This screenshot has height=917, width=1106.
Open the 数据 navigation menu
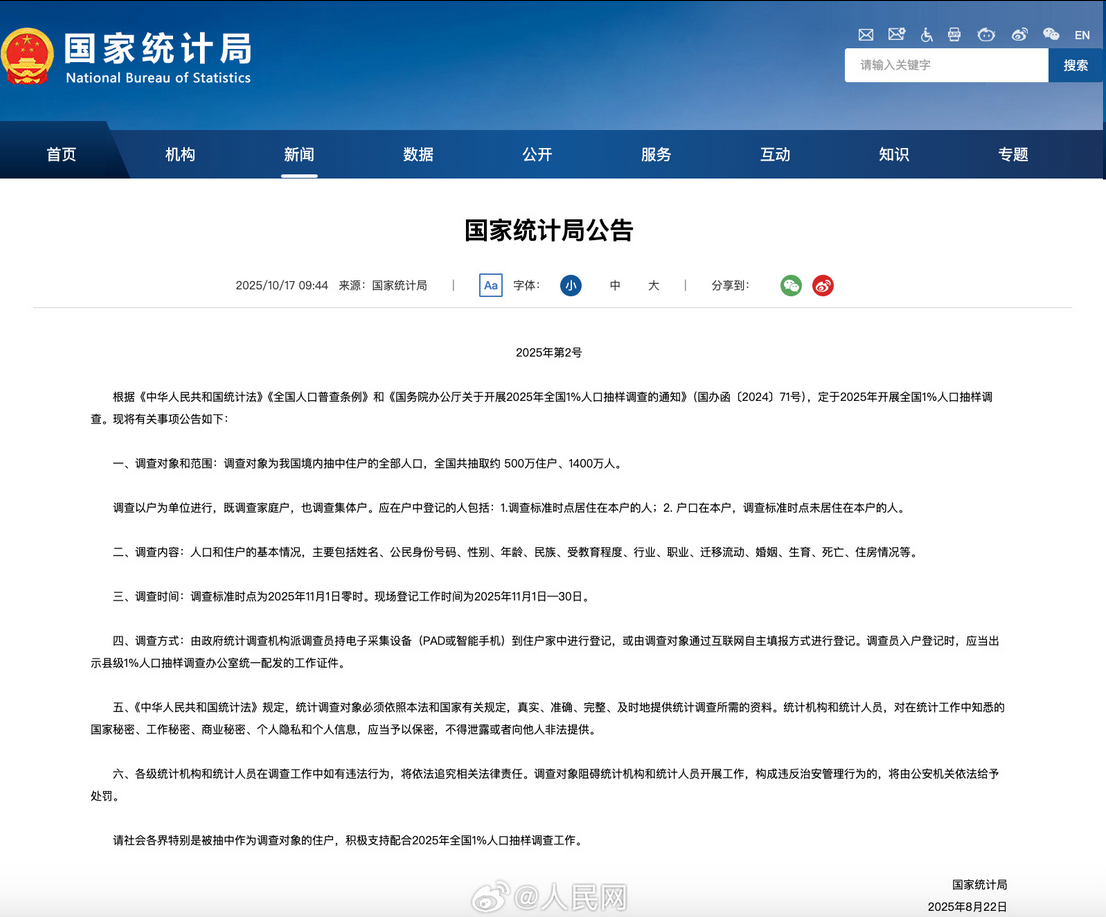click(x=418, y=154)
